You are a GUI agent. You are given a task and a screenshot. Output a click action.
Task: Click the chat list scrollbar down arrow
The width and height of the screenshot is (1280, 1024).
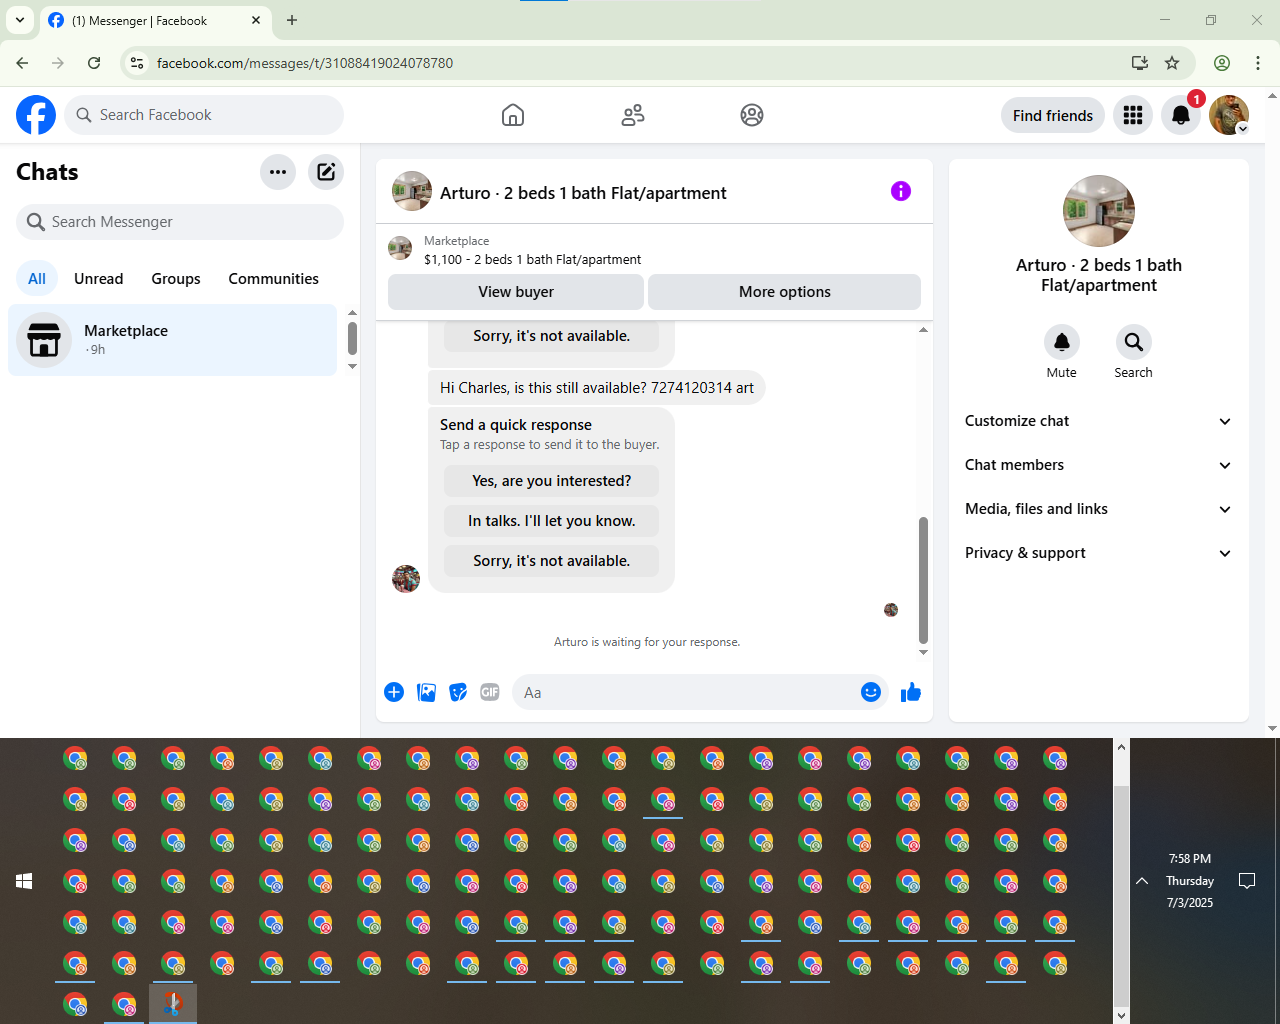[352, 366]
